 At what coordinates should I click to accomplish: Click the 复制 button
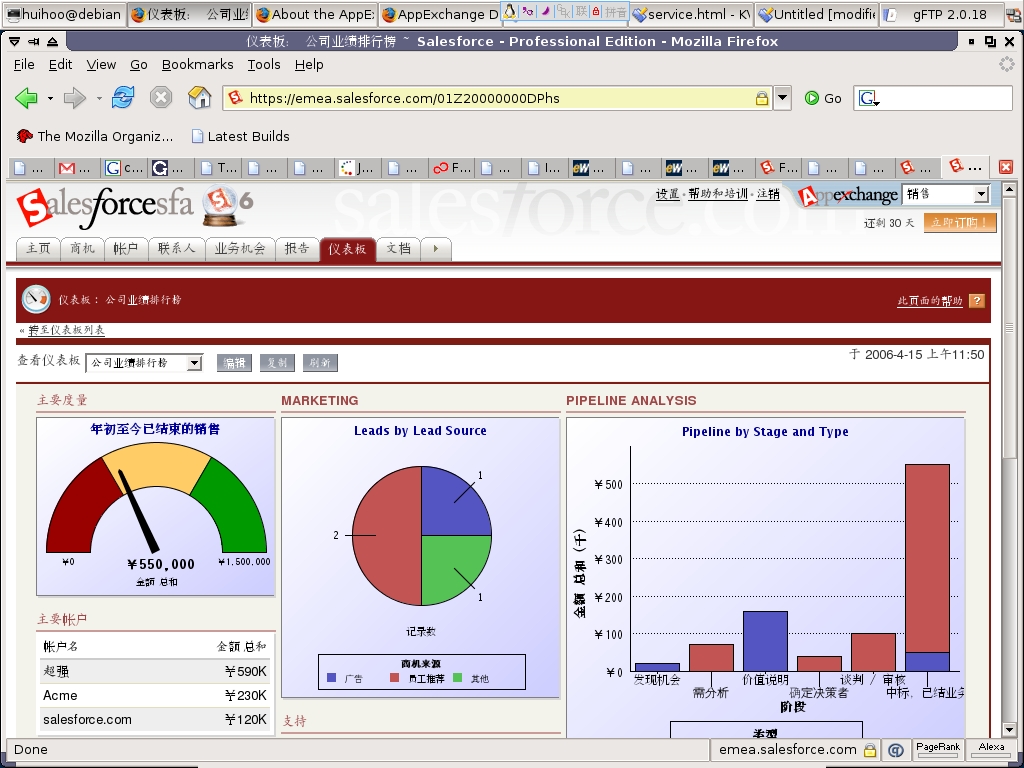point(278,362)
